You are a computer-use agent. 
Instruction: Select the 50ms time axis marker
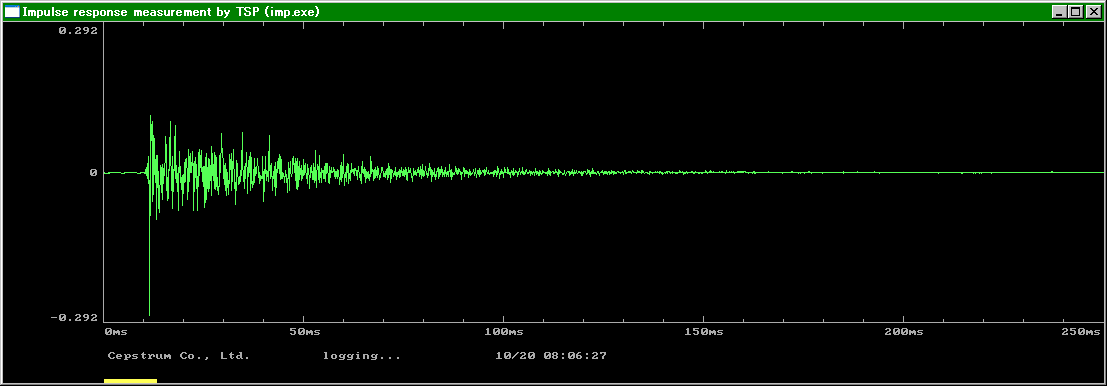pos(306,332)
